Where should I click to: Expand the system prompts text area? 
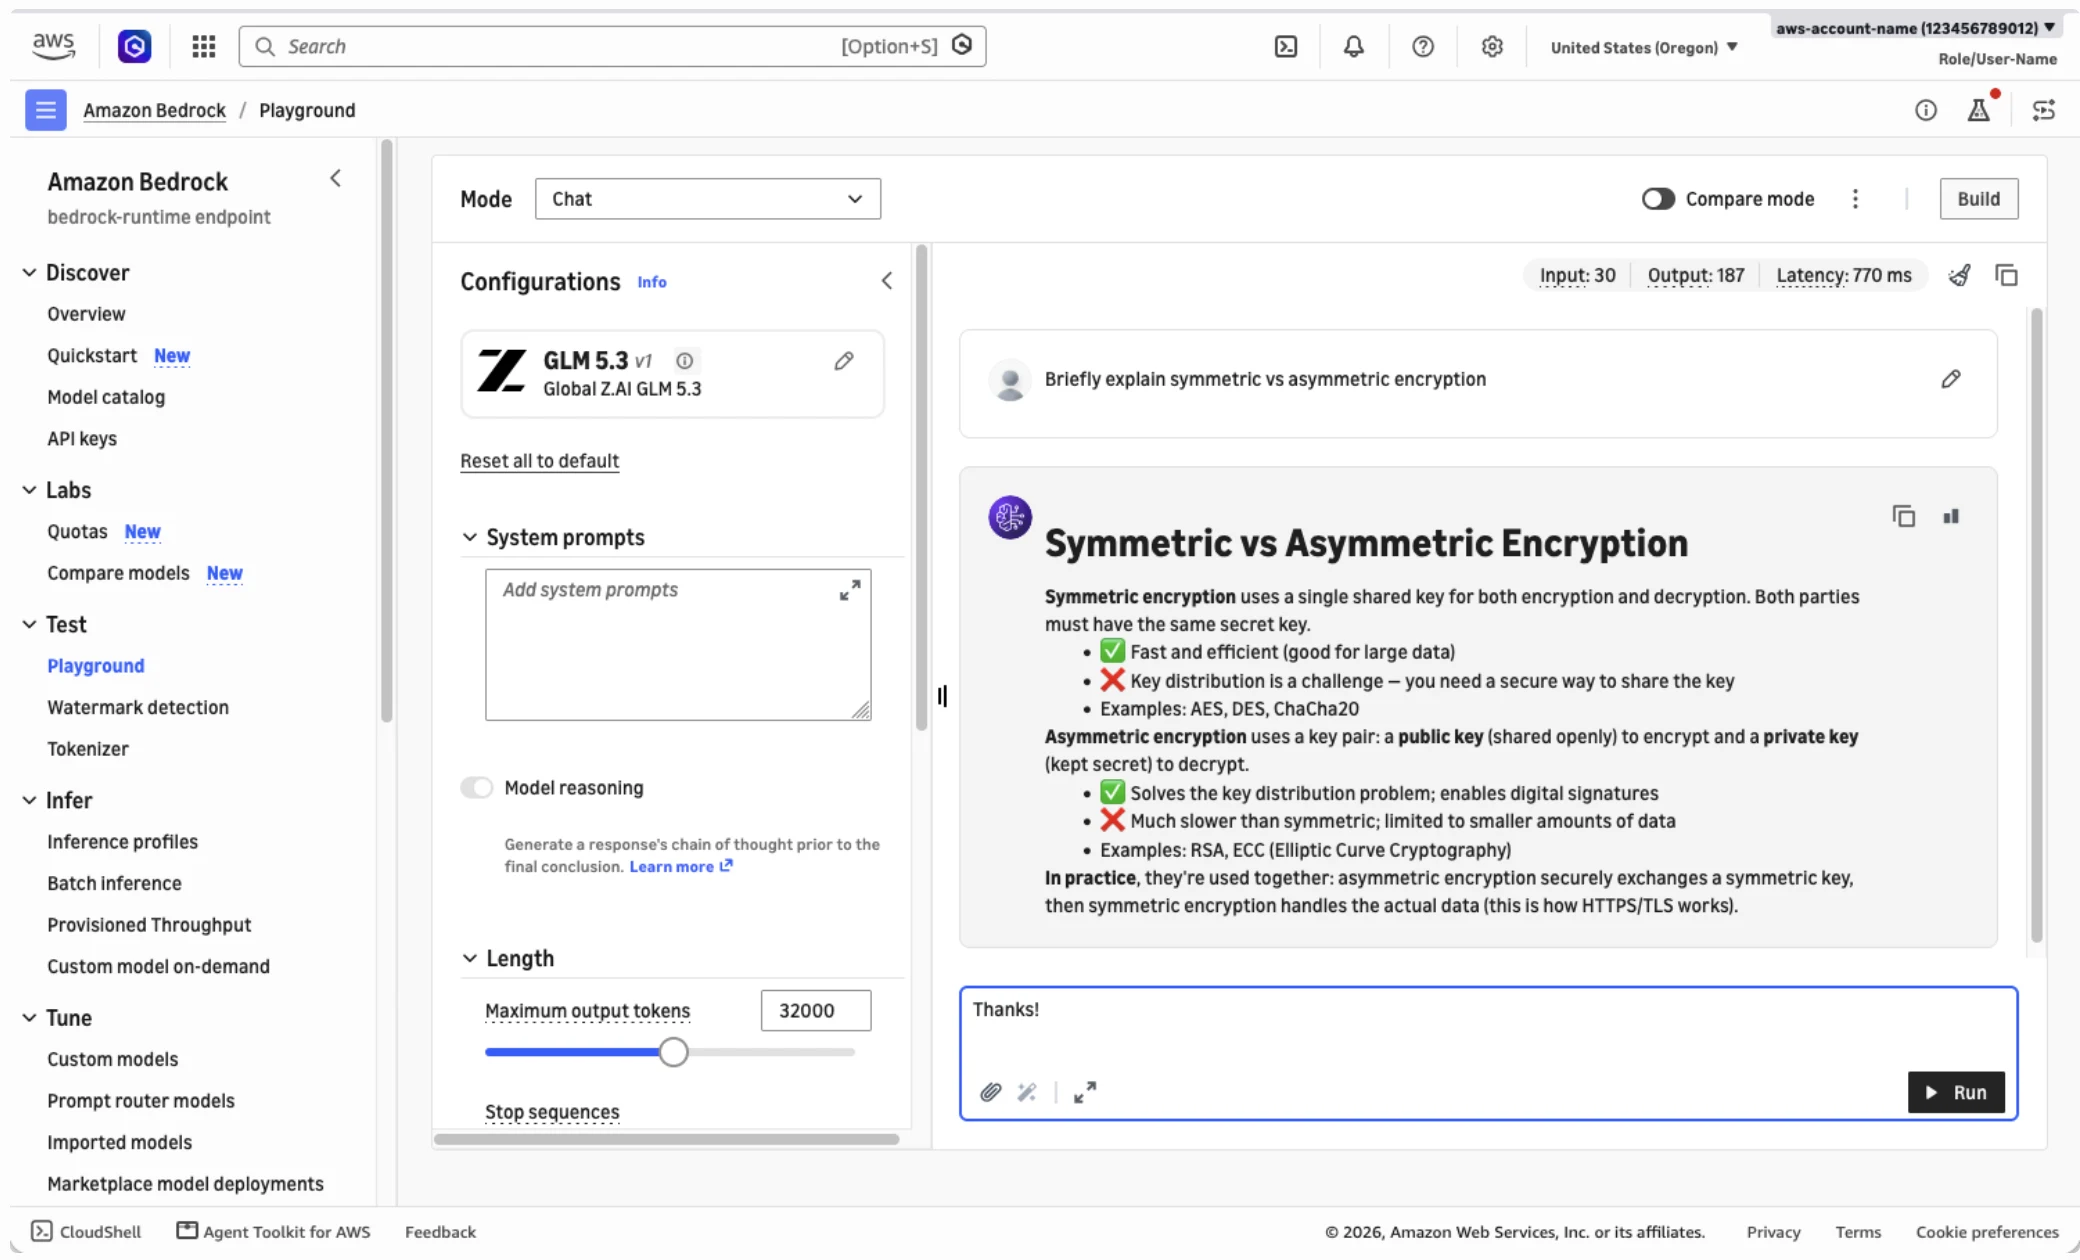850,591
